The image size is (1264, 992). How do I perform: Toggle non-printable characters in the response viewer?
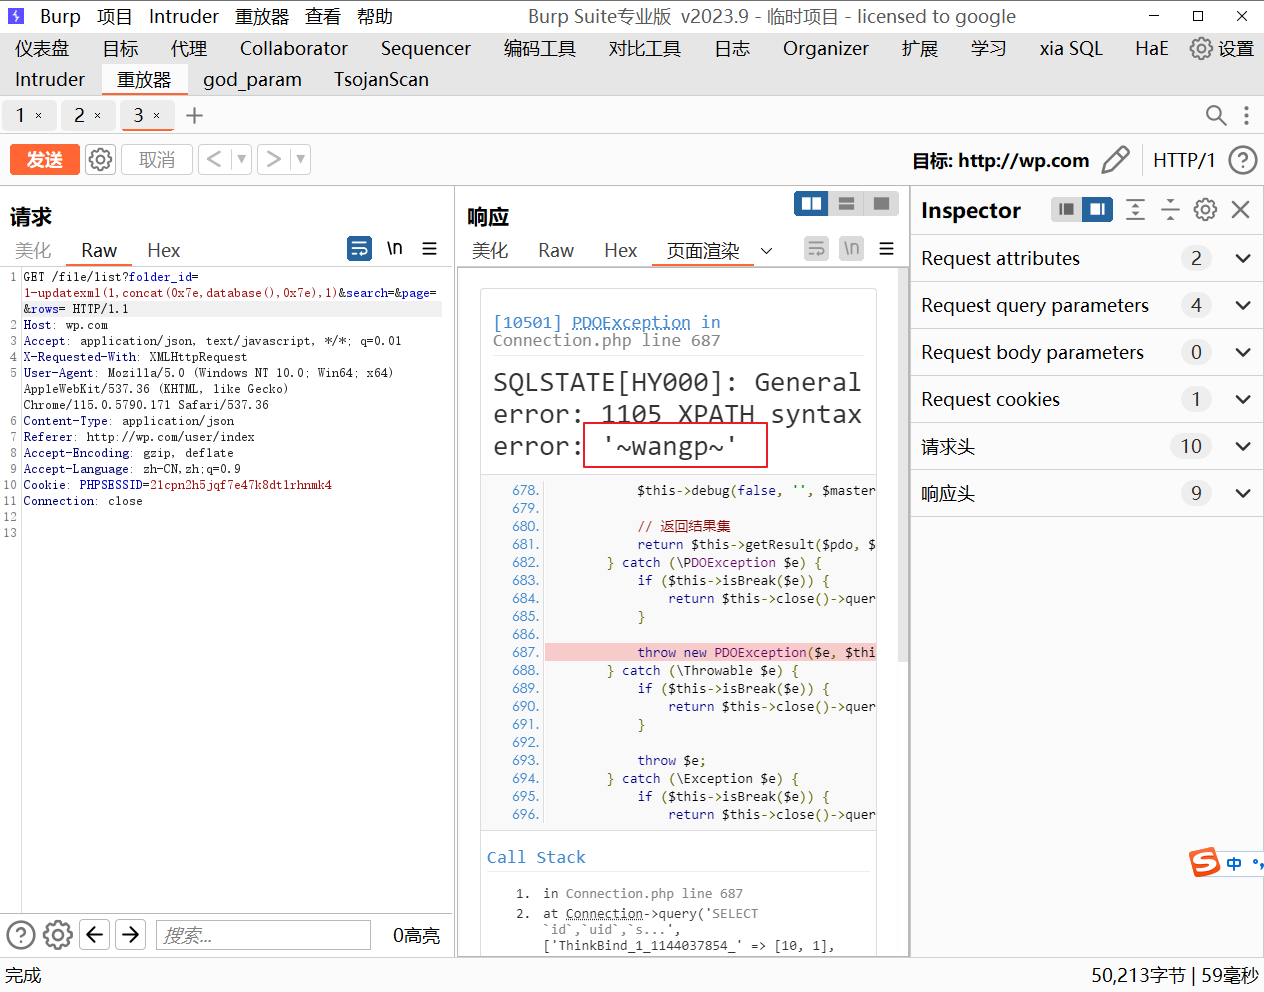point(851,248)
